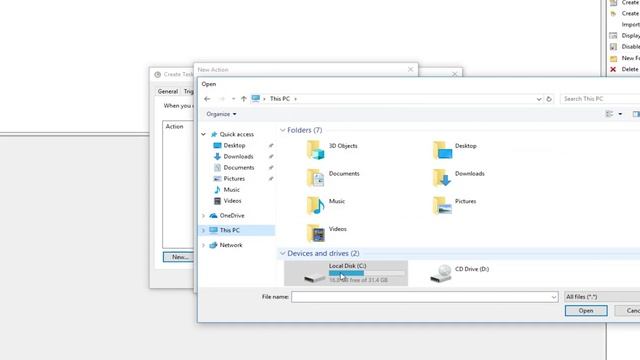This screenshot has height=360, width=640.
Task: Click Disable icon in Actions pane
Action: click(613, 47)
